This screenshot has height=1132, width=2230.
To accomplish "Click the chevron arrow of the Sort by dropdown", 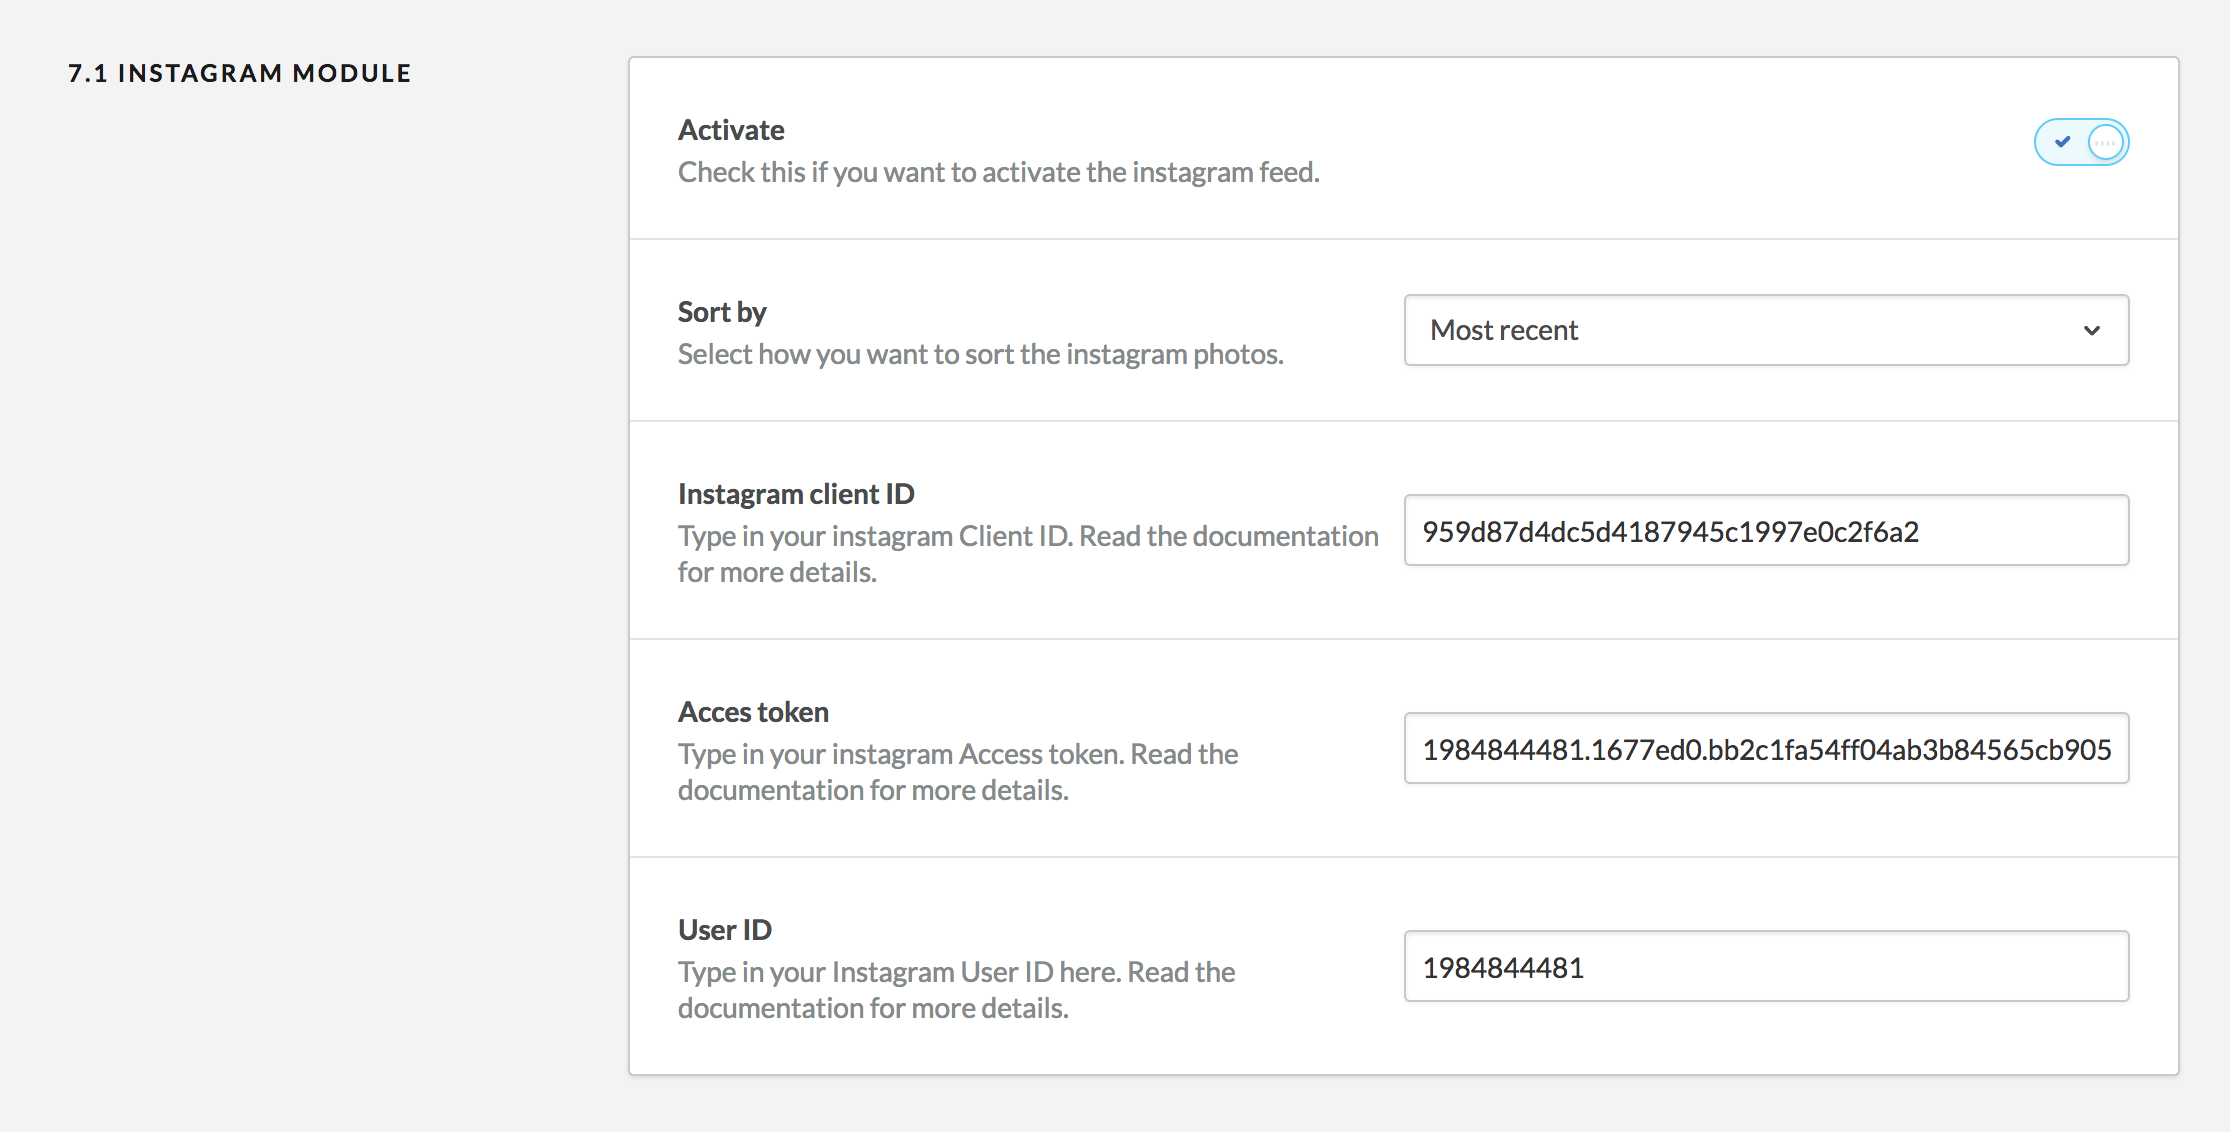I will click(2091, 331).
